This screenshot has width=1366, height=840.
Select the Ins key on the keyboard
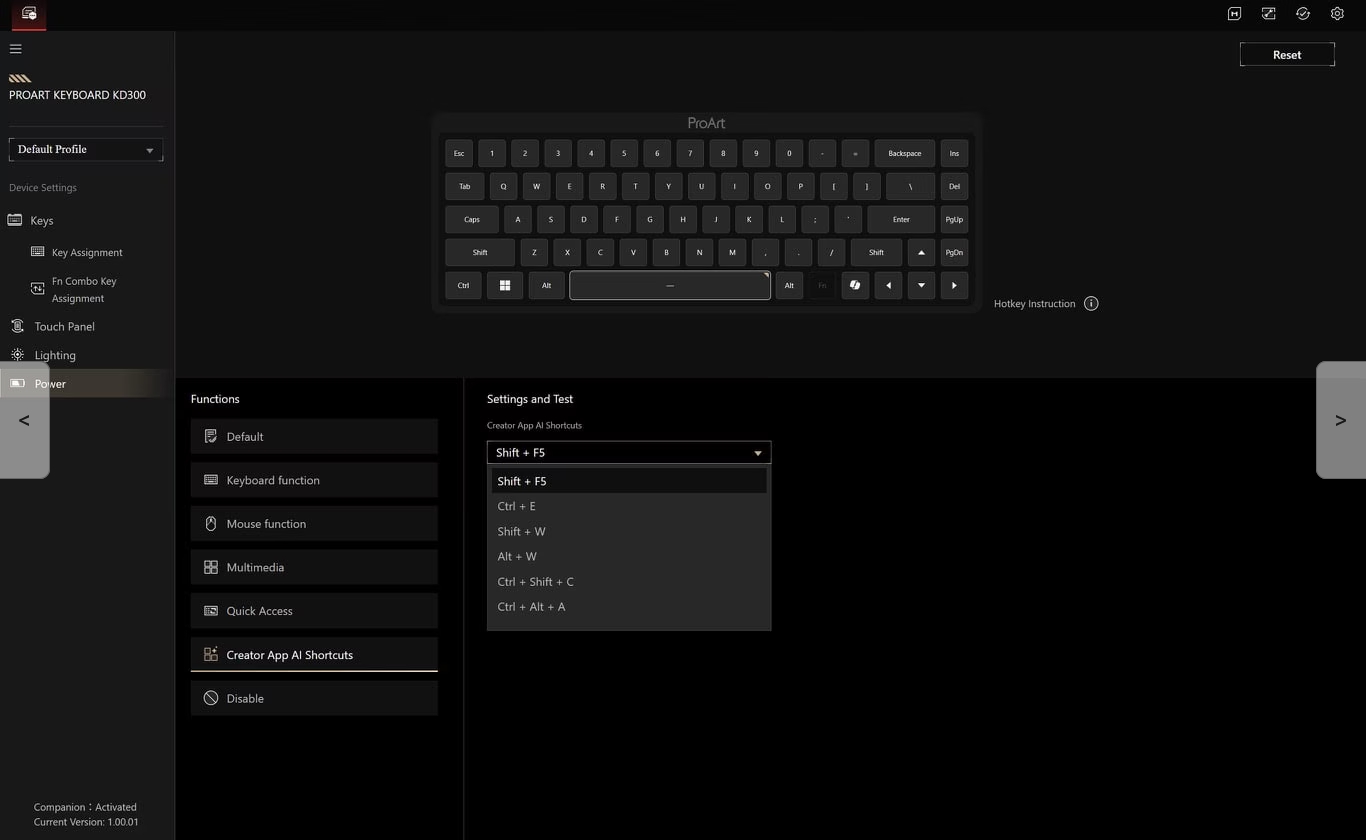954,153
